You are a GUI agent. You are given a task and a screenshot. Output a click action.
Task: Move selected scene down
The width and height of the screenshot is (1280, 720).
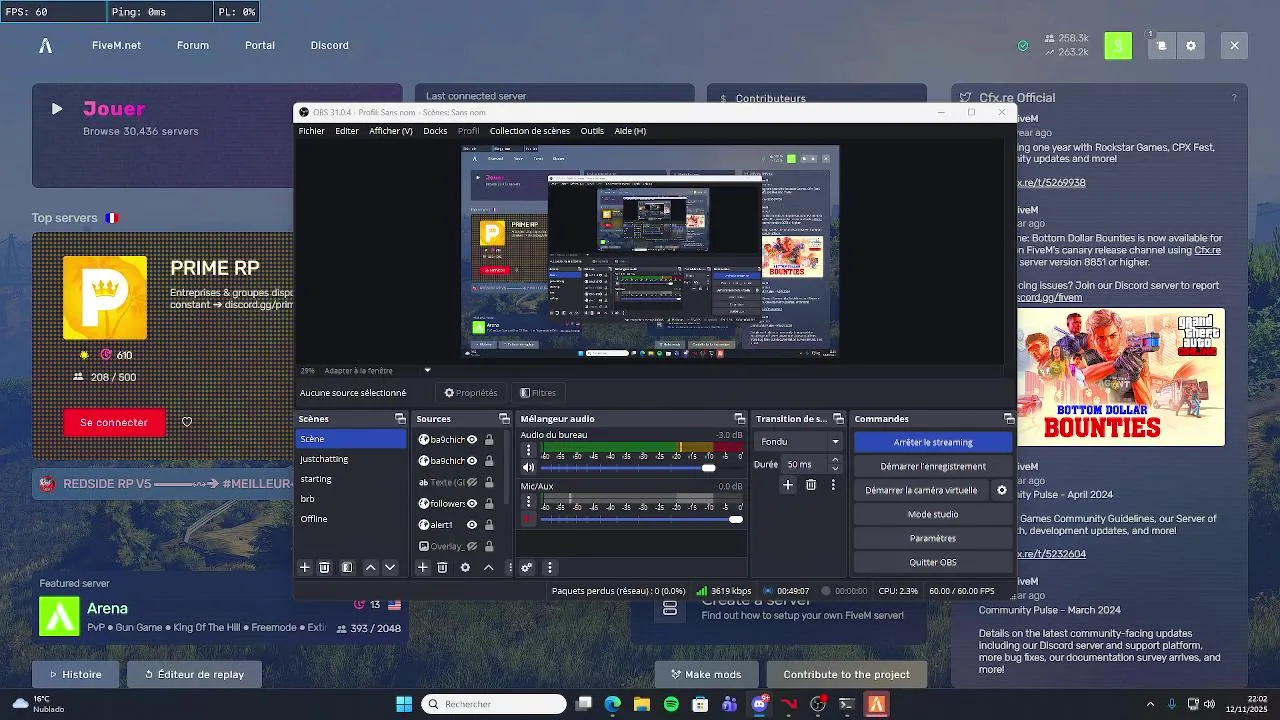390,567
